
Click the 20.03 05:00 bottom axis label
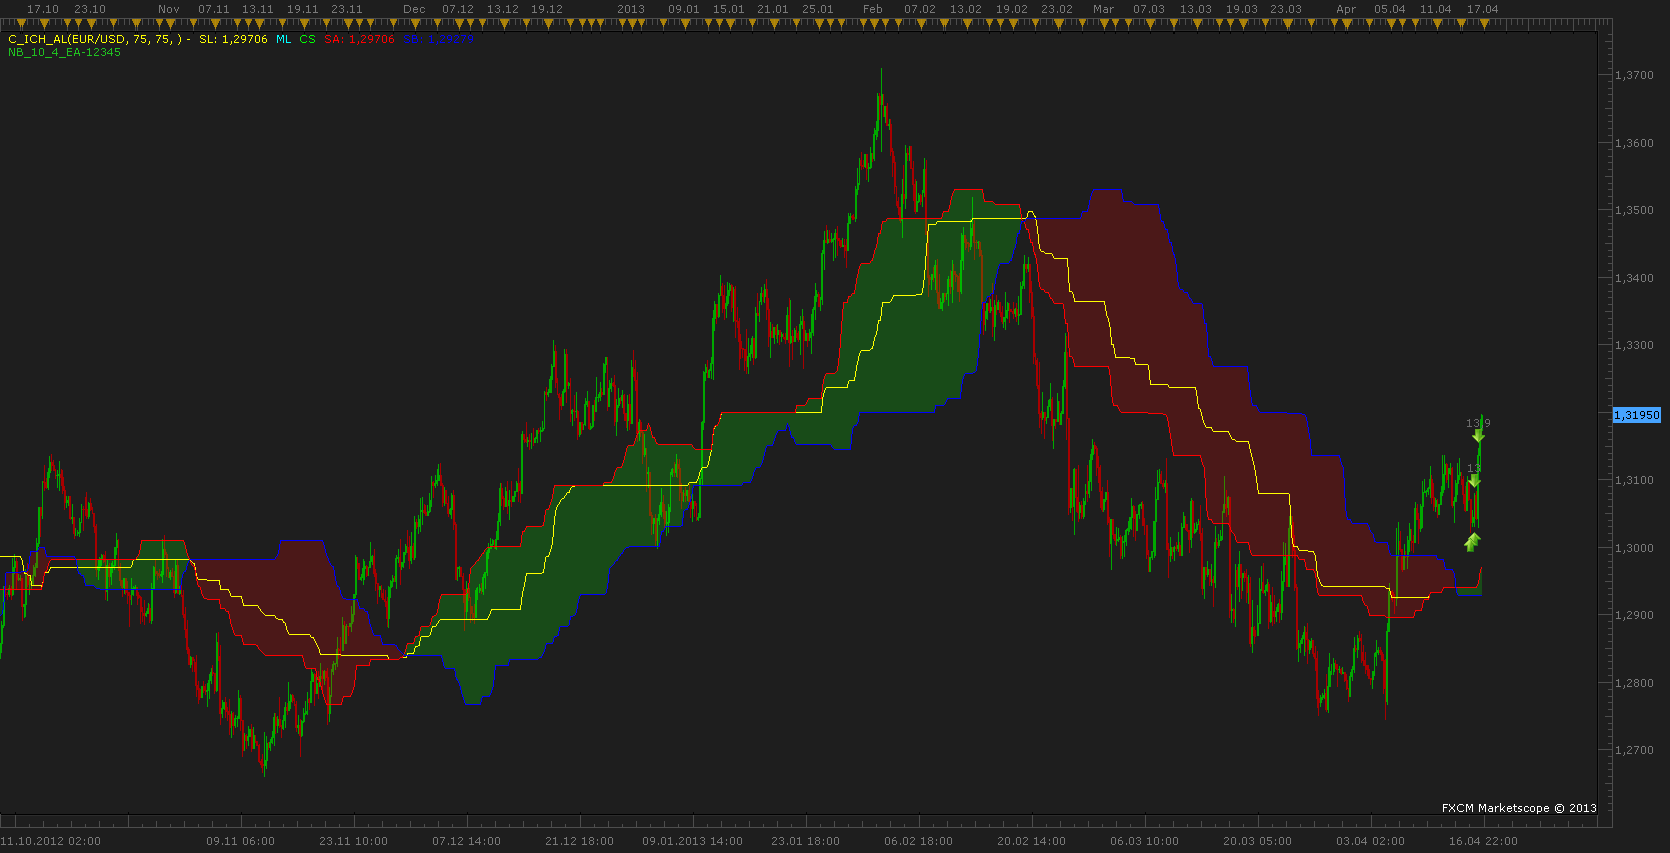click(x=1258, y=841)
